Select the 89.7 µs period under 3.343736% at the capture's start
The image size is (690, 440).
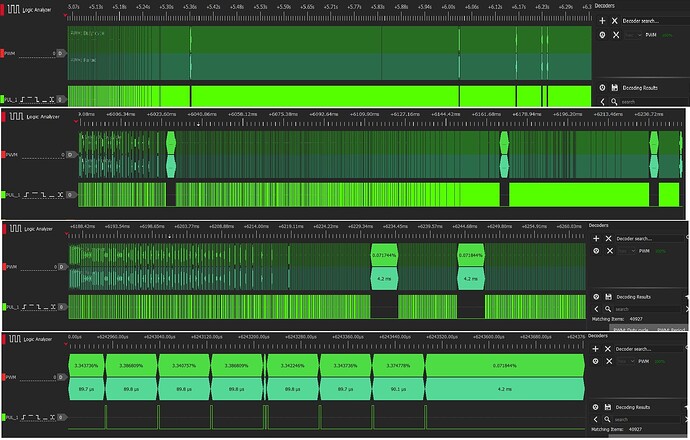tap(86, 389)
